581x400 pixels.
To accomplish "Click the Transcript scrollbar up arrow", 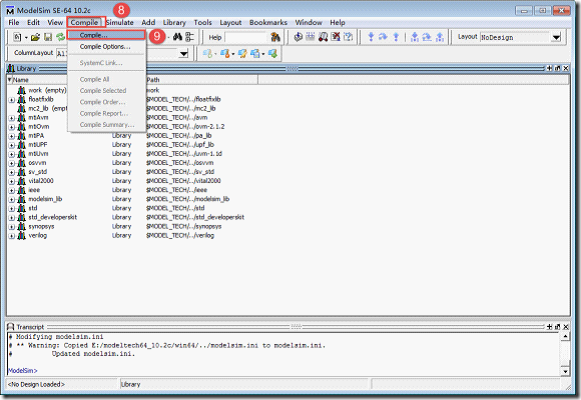I will (565, 337).
